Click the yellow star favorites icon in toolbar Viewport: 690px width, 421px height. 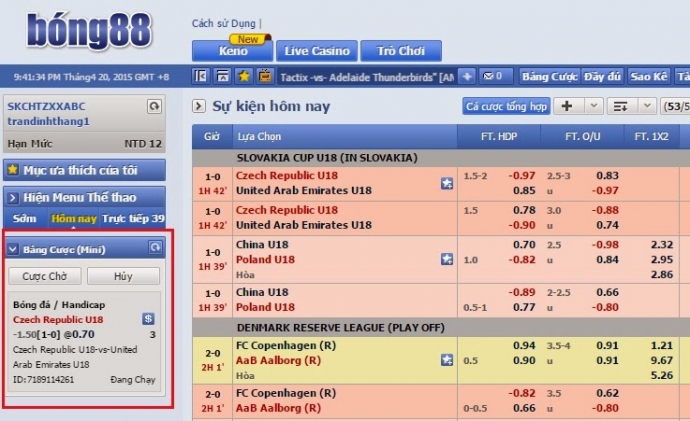point(244,76)
